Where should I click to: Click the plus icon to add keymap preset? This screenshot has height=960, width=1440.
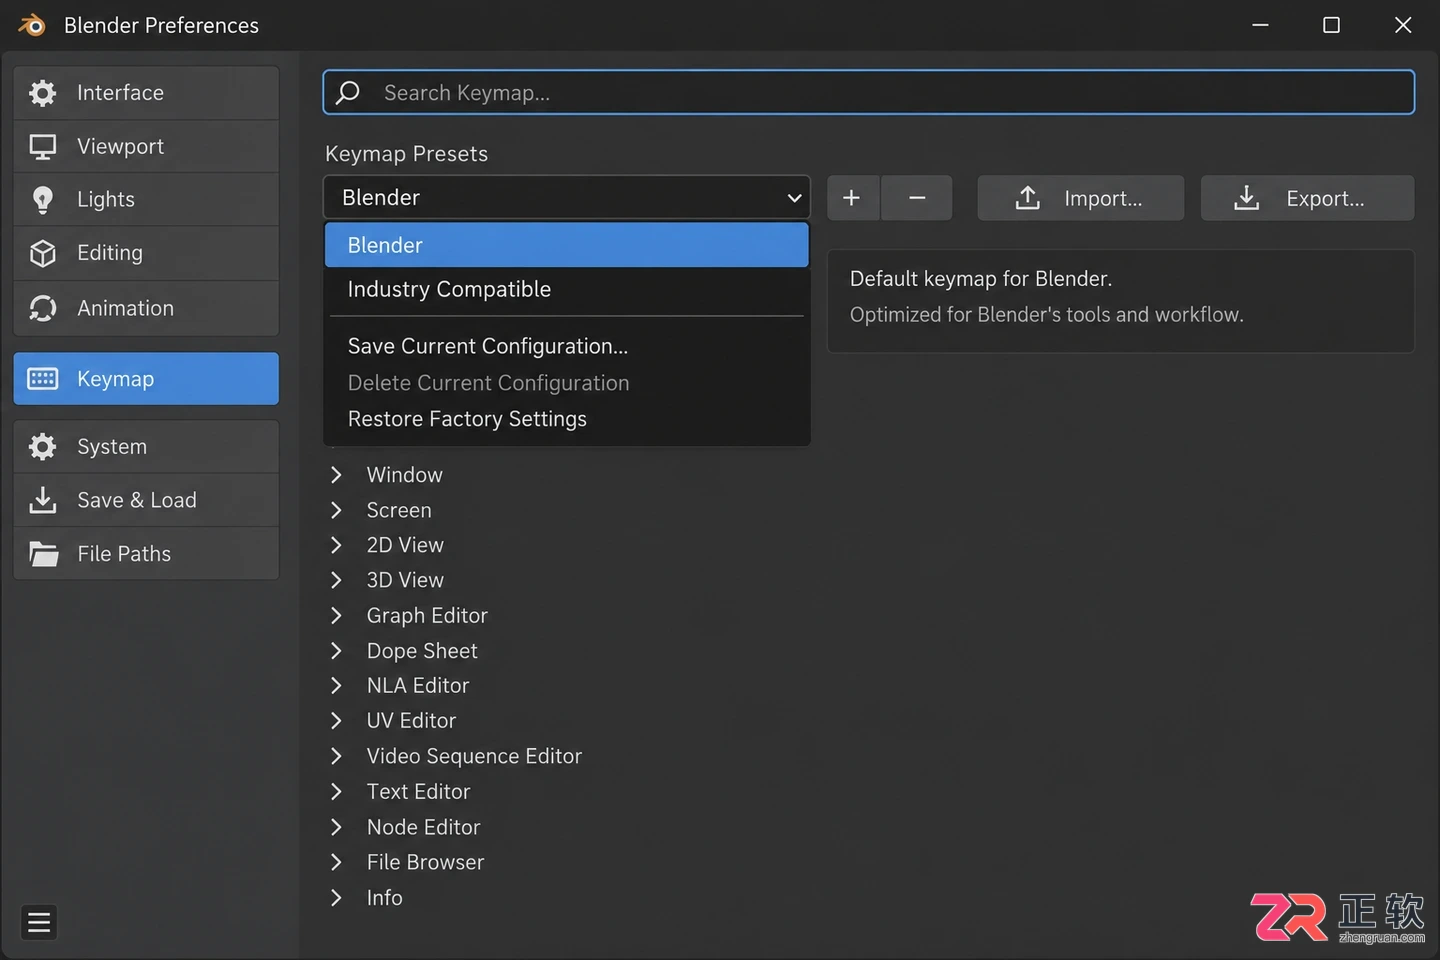[x=852, y=198]
